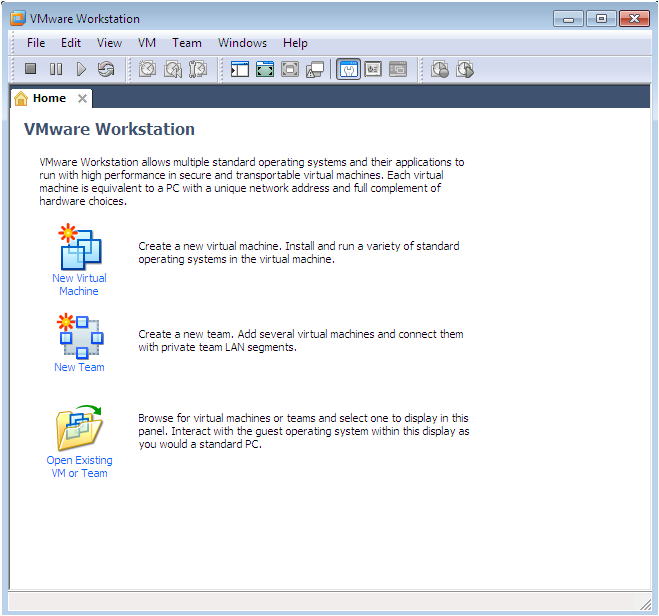
Task: Click 'Browse for virtual machines or teams' text
Action: tap(304, 431)
